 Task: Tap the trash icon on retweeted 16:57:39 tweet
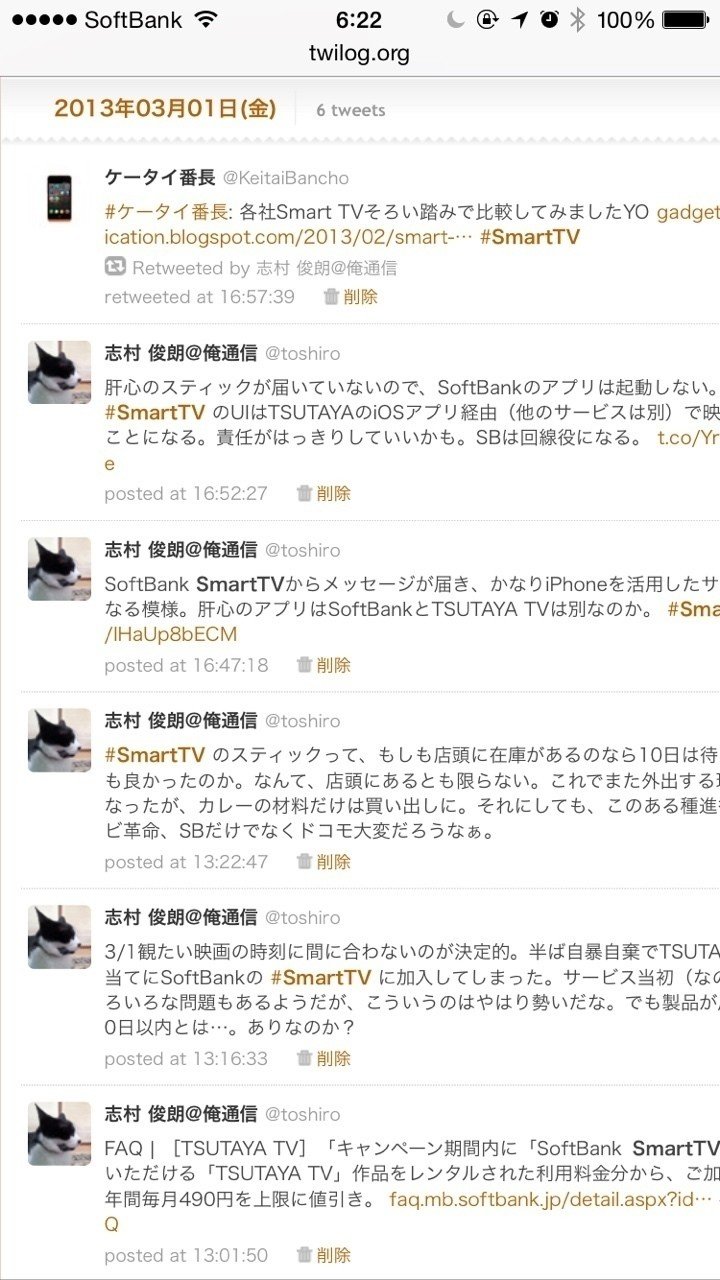(331, 296)
